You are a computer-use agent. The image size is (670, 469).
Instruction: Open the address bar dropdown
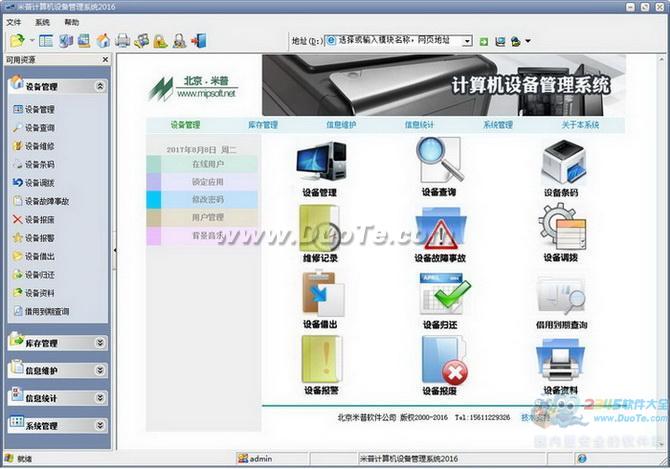469,41
